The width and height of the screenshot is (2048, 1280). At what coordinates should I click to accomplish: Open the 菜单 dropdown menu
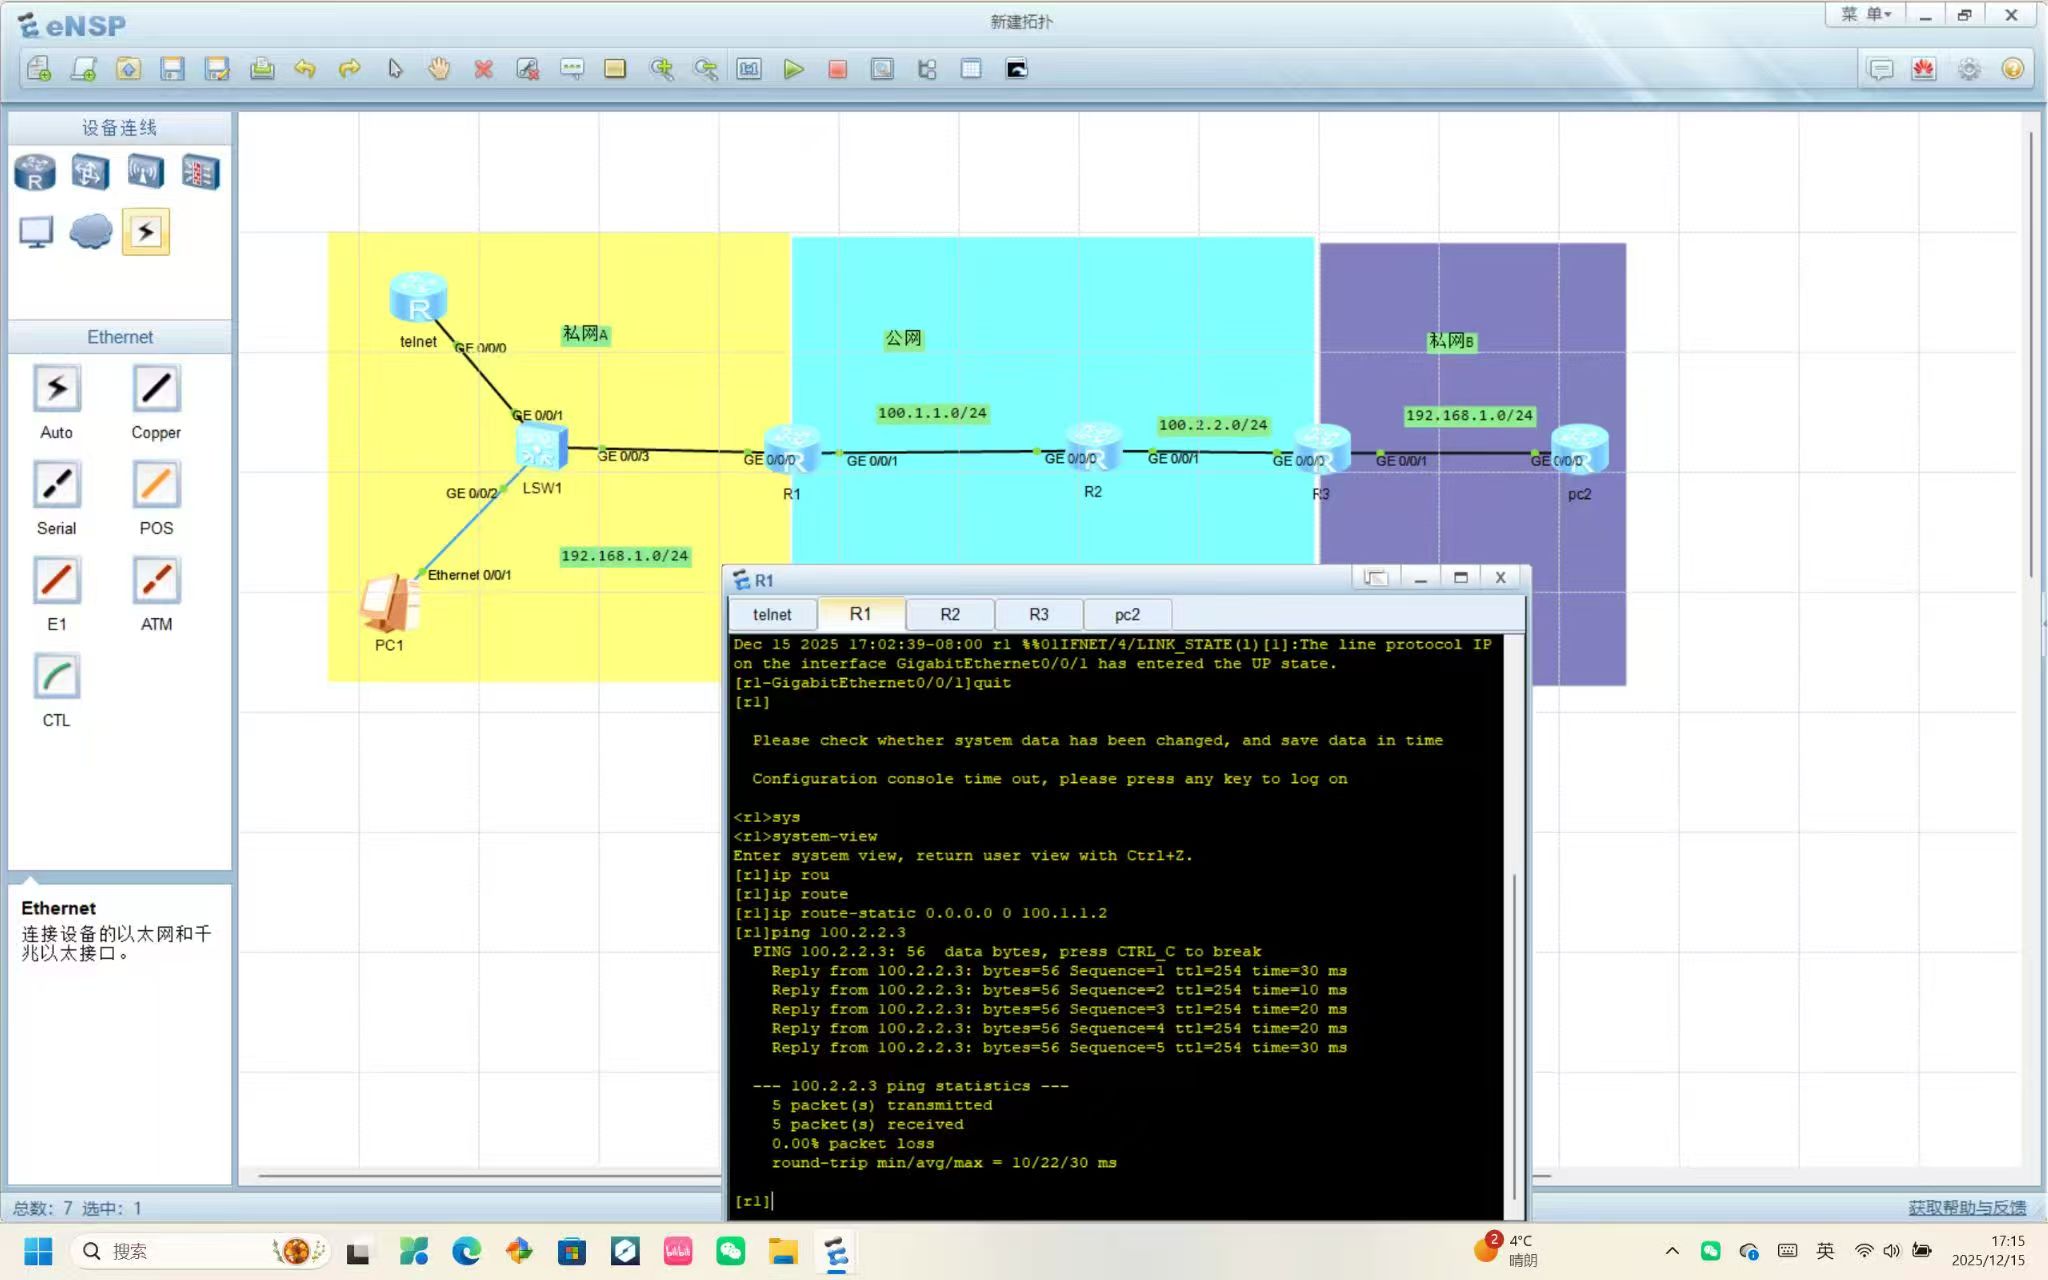click(x=1865, y=15)
